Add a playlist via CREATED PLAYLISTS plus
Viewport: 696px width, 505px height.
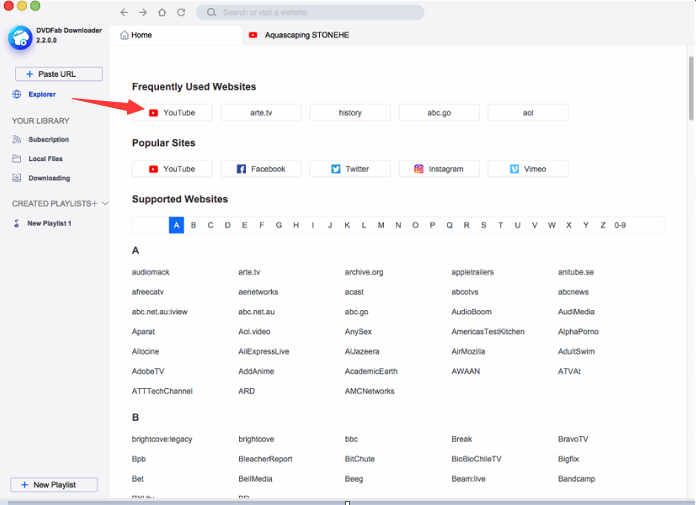[x=94, y=203]
